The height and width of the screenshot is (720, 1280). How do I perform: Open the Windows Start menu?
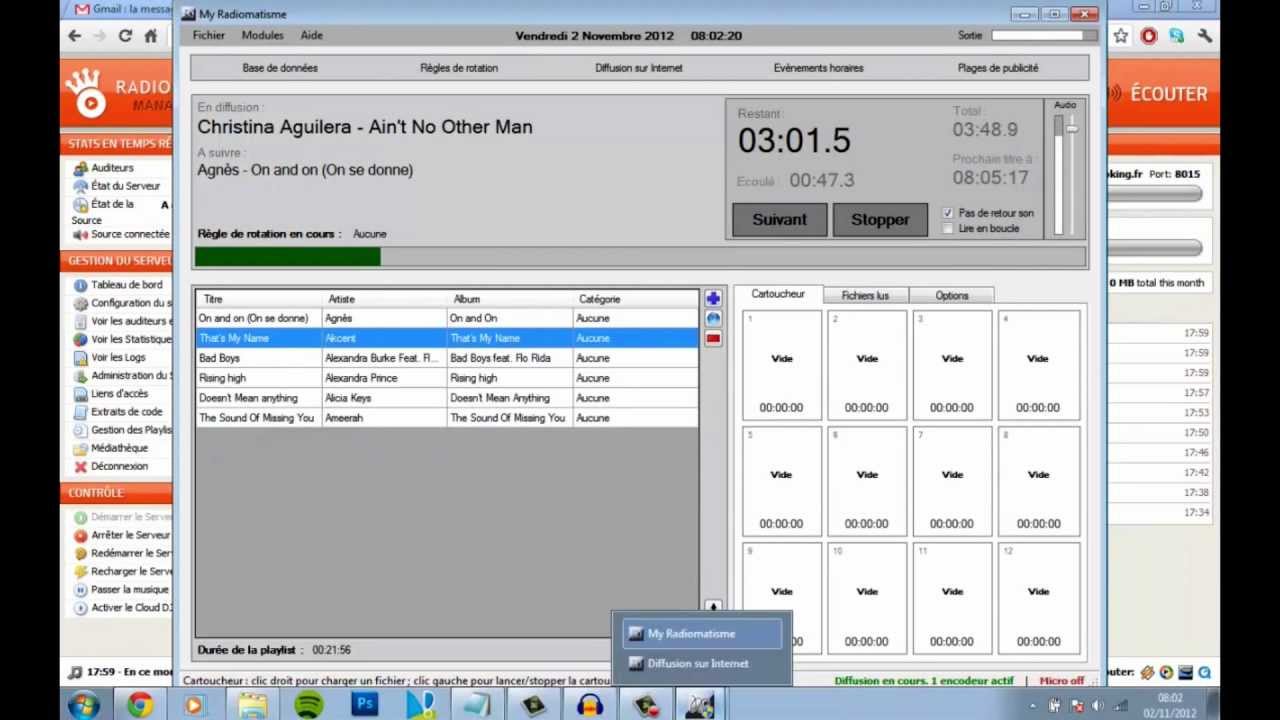[x=84, y=705]
